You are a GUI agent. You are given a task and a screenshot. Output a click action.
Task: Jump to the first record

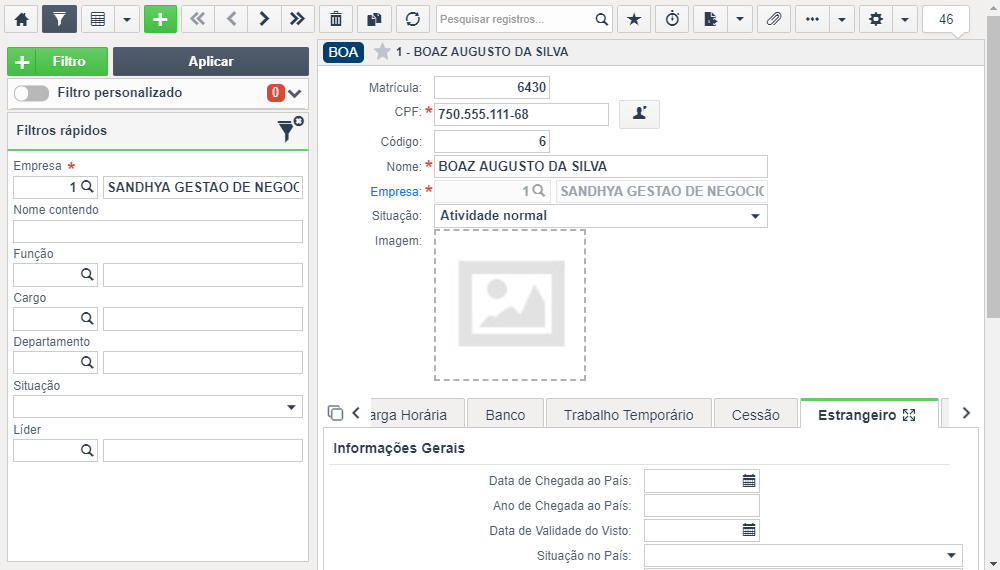(198, 19)
